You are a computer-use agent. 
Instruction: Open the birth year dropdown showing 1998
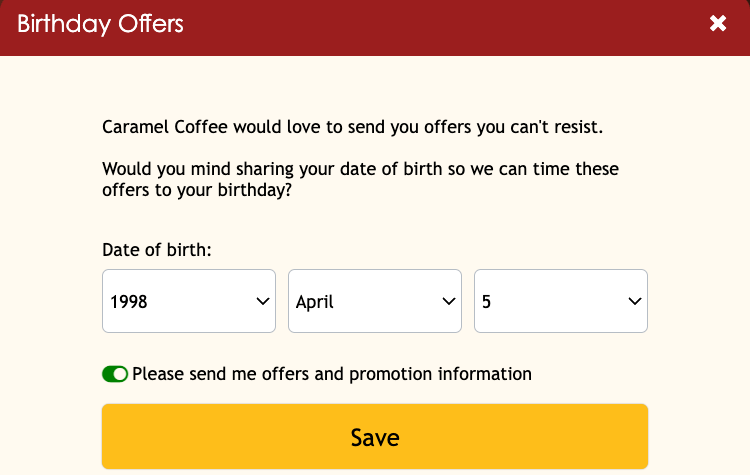tap(188, 301)
